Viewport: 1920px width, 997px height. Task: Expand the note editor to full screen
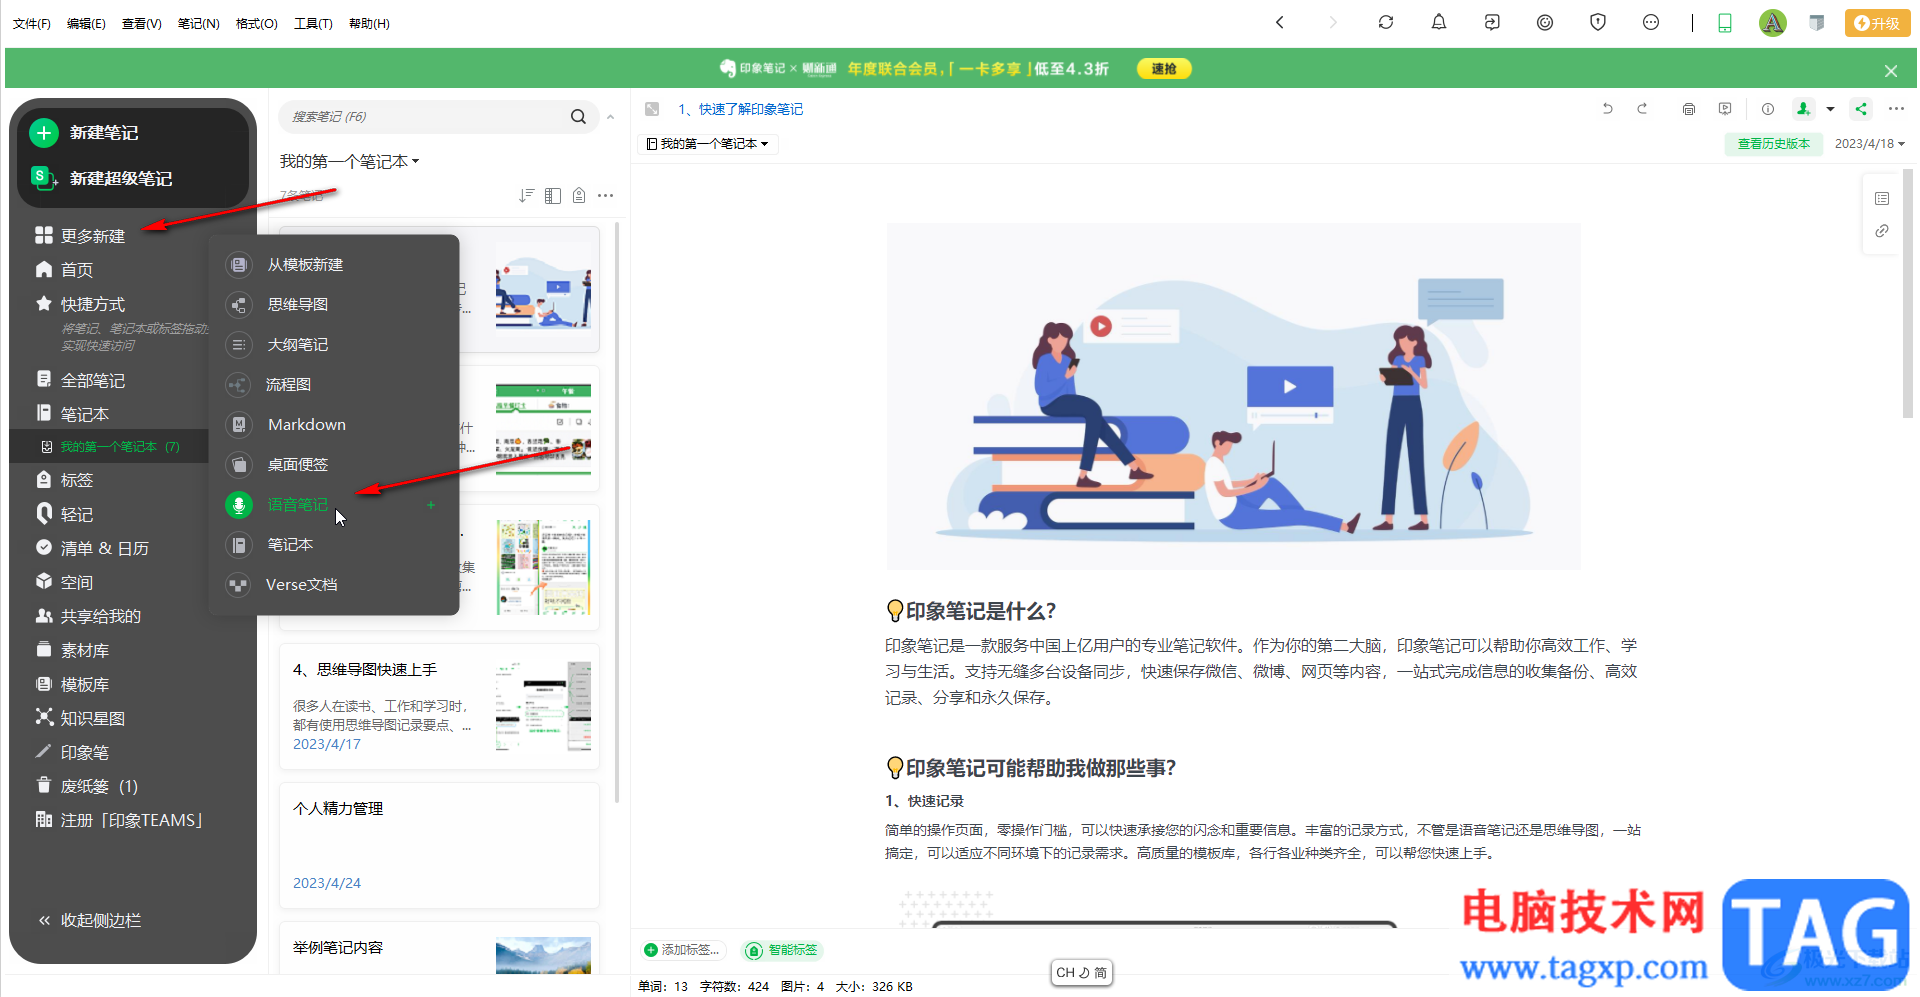tap(652, 109)
